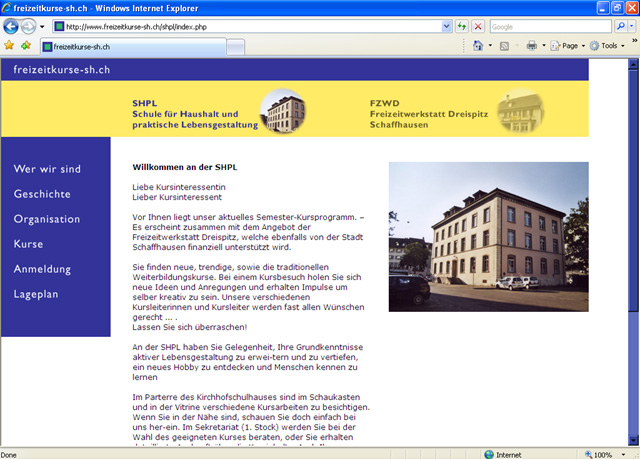Open the 'Lageplan' sidebar link

click(38, 294)
